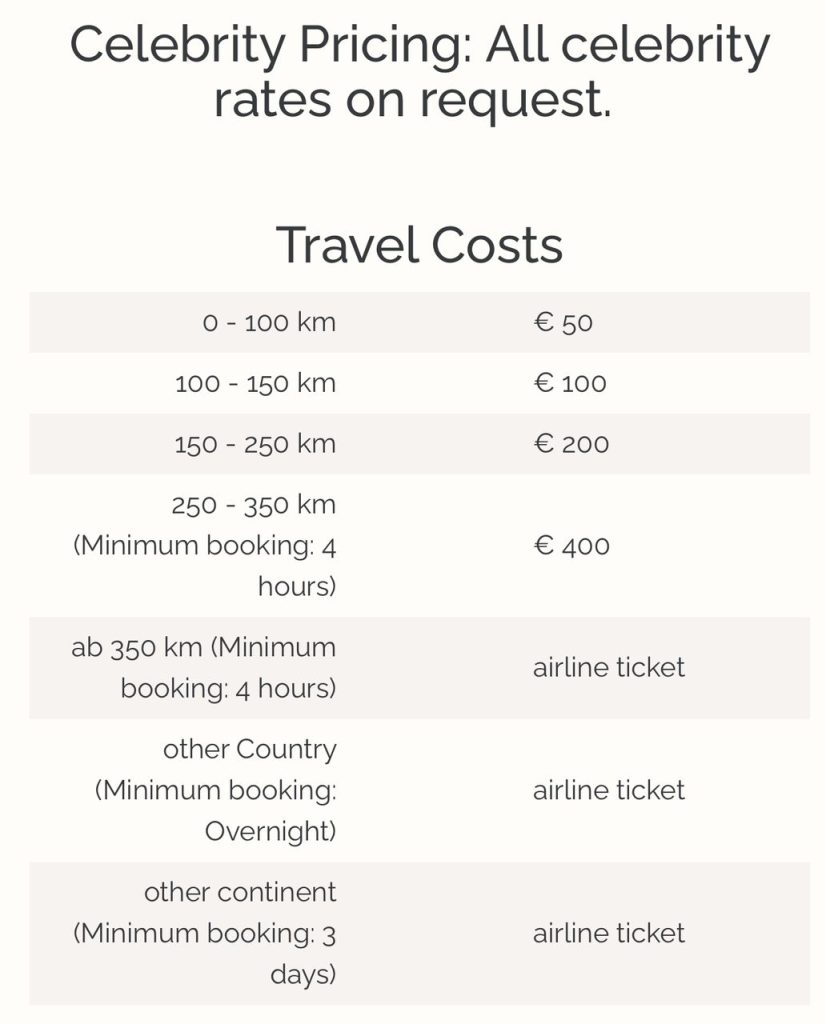
Task: Click airline ticket in the other continent row
Action: click(x=609, y=933)
